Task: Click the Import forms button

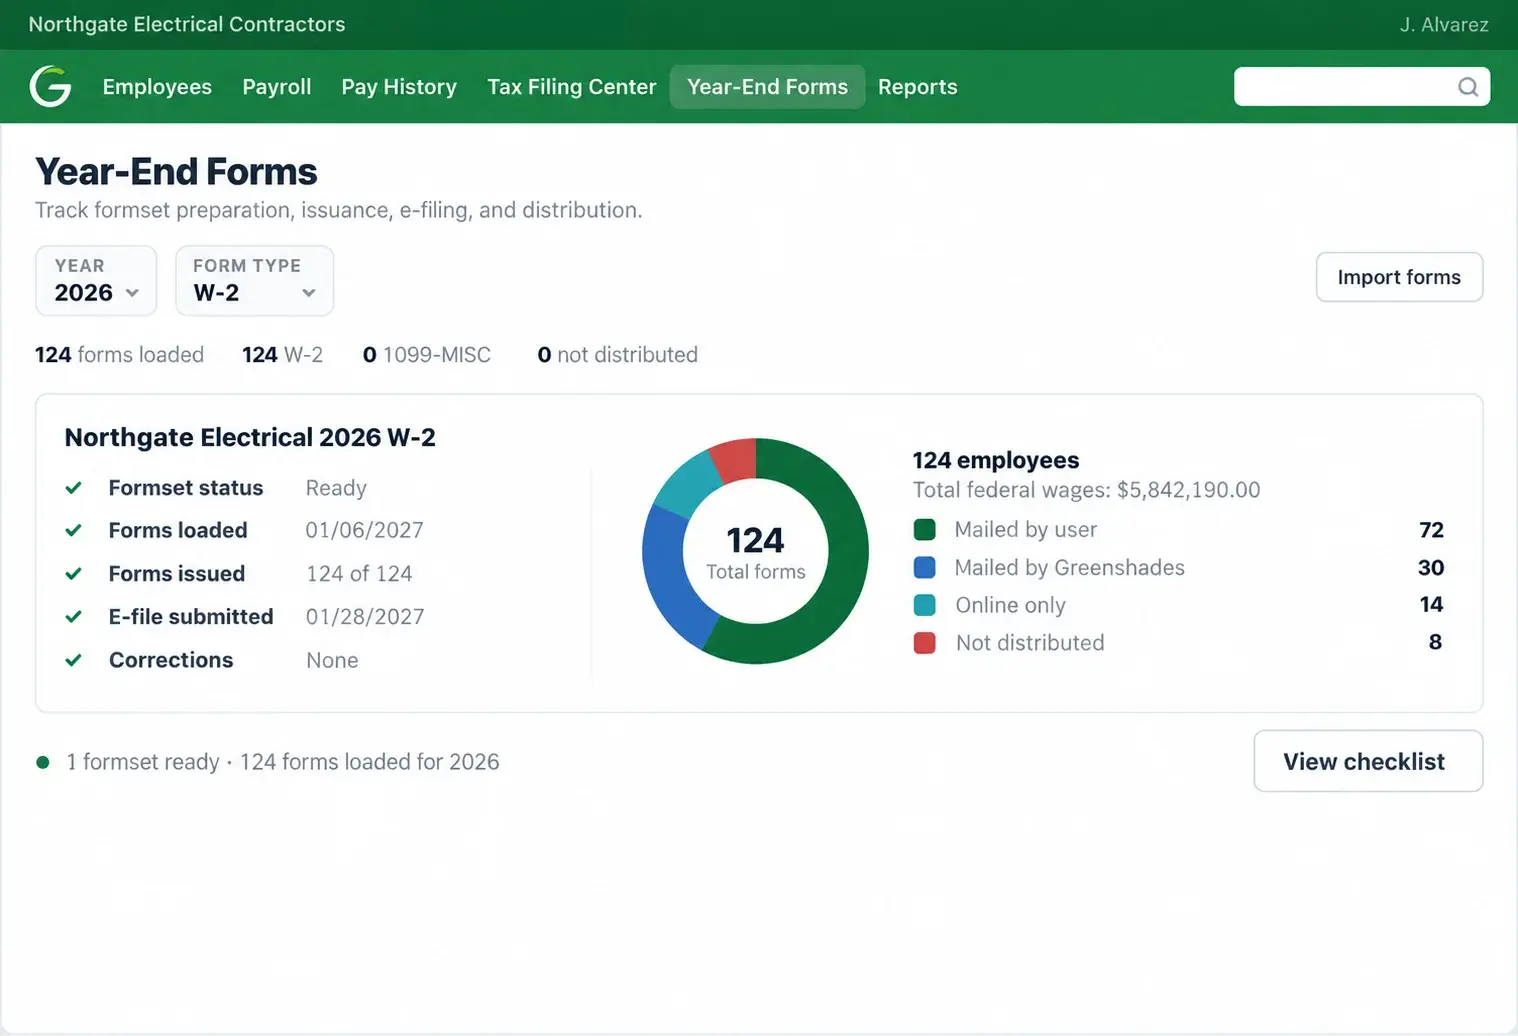Action: [x=1399, y=277]
